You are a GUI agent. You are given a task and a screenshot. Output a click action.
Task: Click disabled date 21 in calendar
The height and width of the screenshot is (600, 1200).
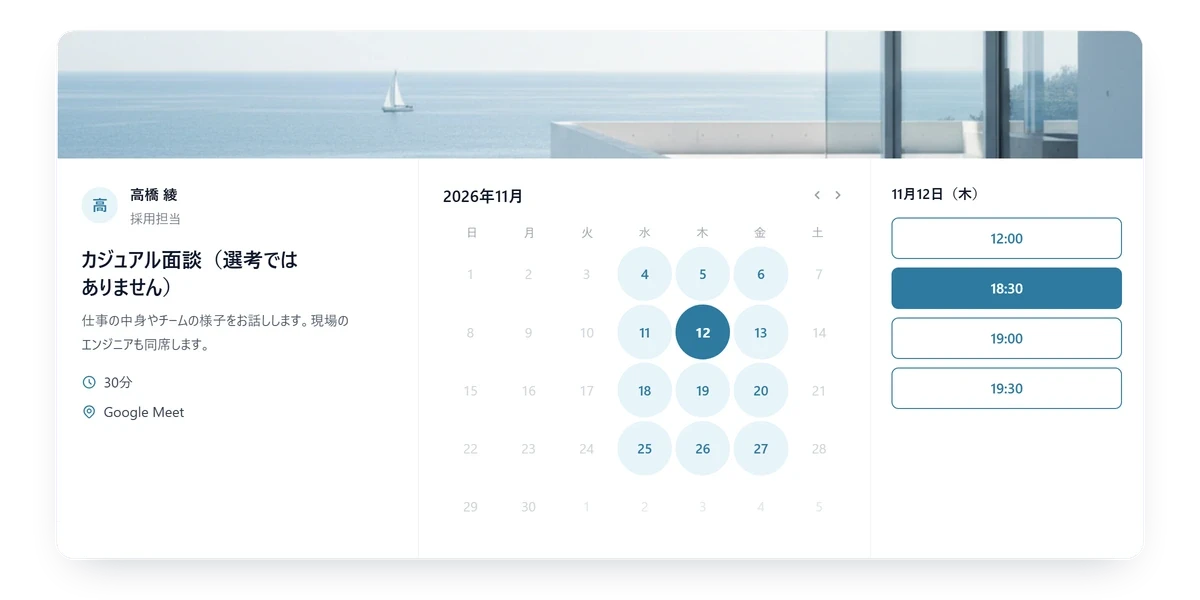(819, 390)
